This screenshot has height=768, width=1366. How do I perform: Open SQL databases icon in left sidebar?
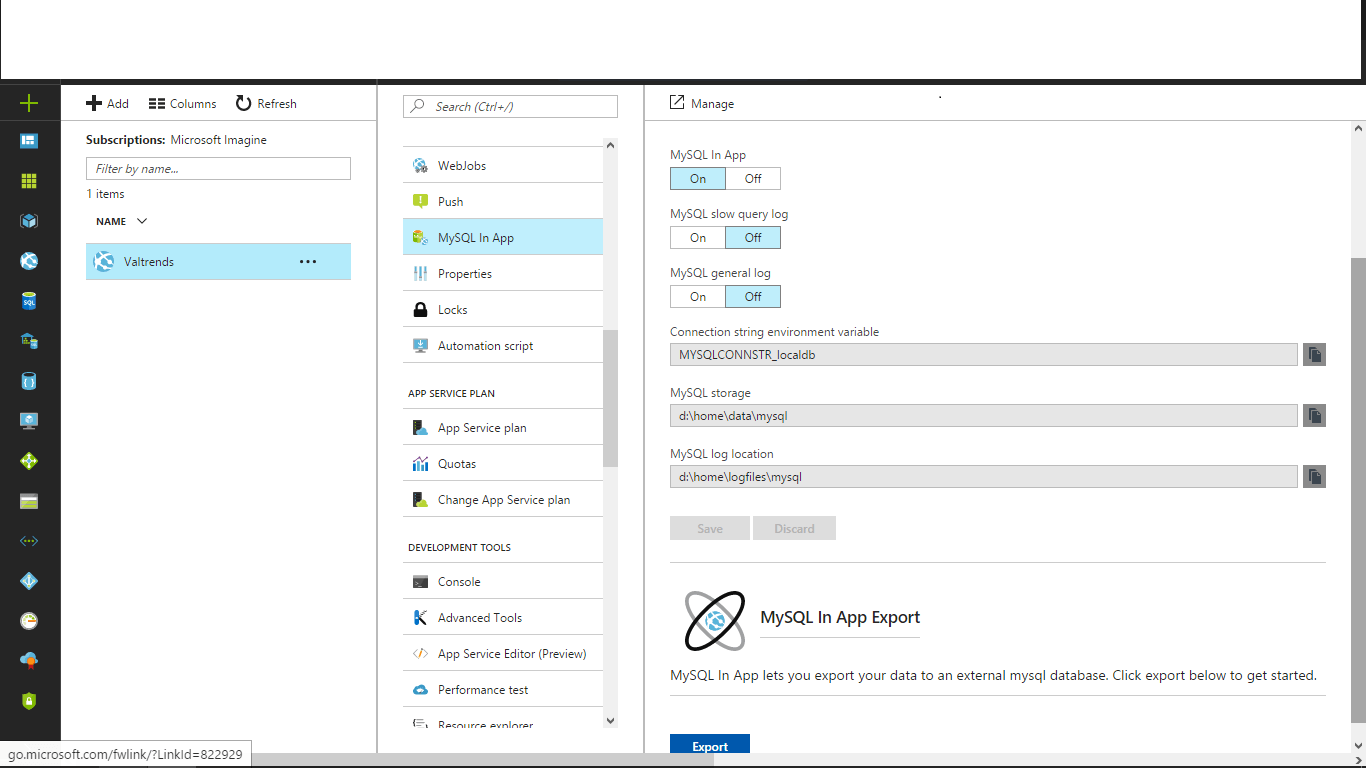(29, 301)
